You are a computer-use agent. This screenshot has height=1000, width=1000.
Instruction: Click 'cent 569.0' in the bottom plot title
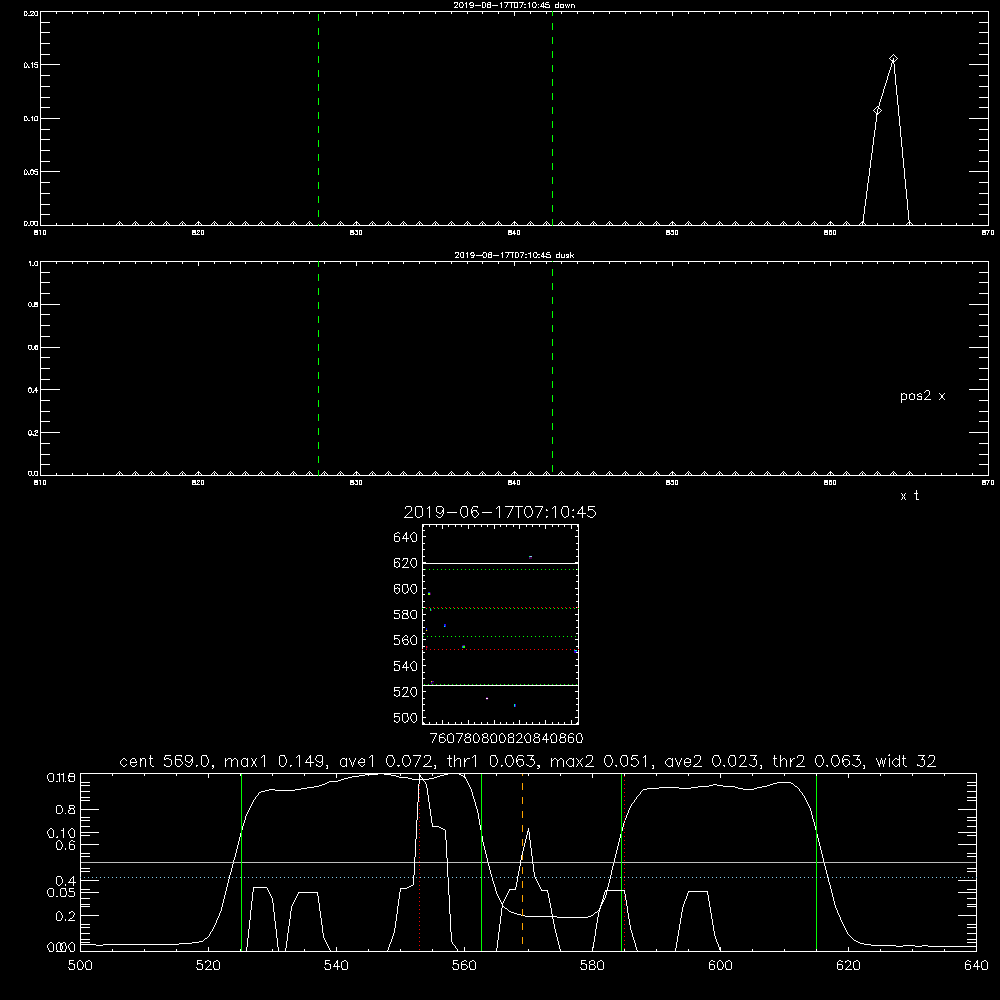pos(165,761)
